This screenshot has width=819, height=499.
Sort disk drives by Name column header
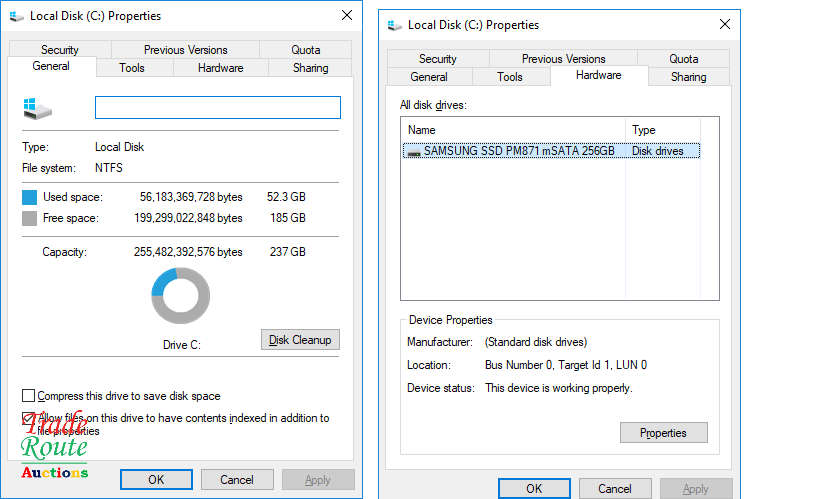coord(512,130)
